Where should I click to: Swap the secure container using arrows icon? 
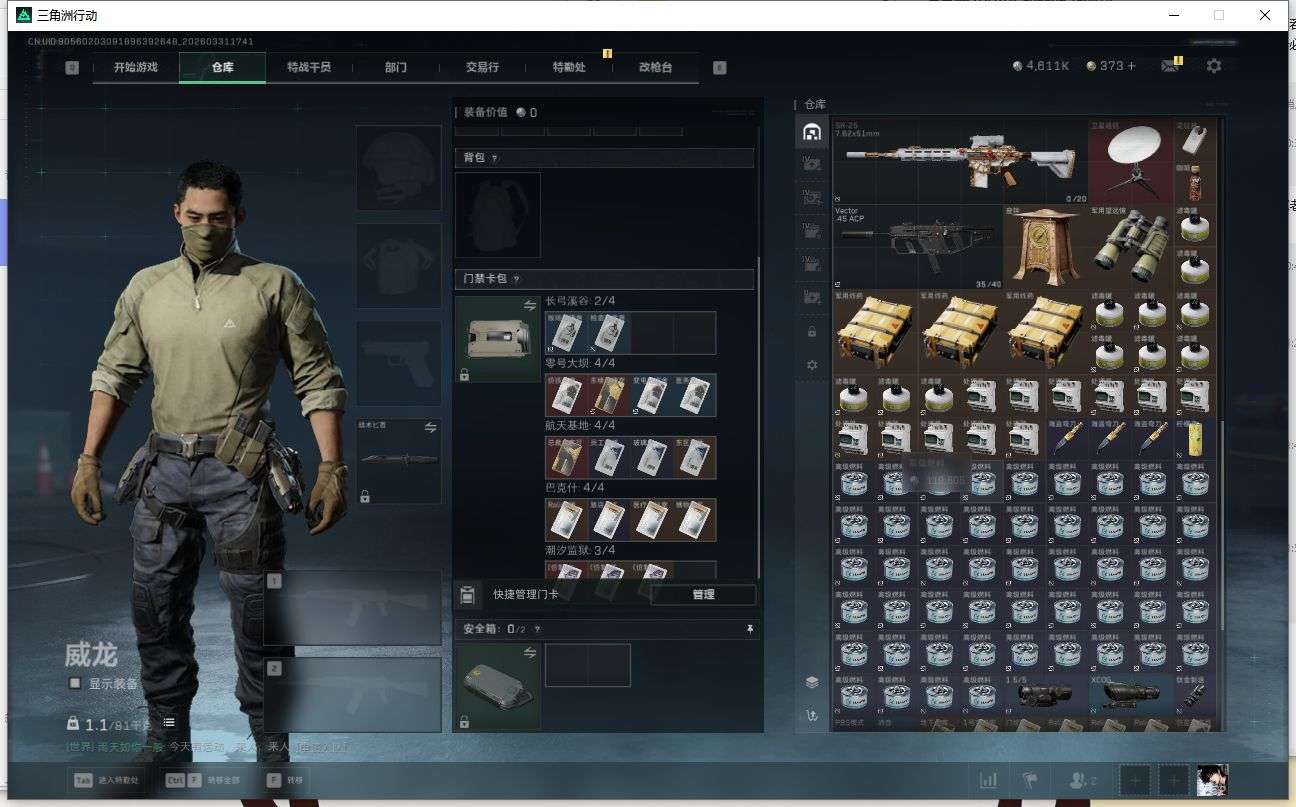tap(530, 652)
